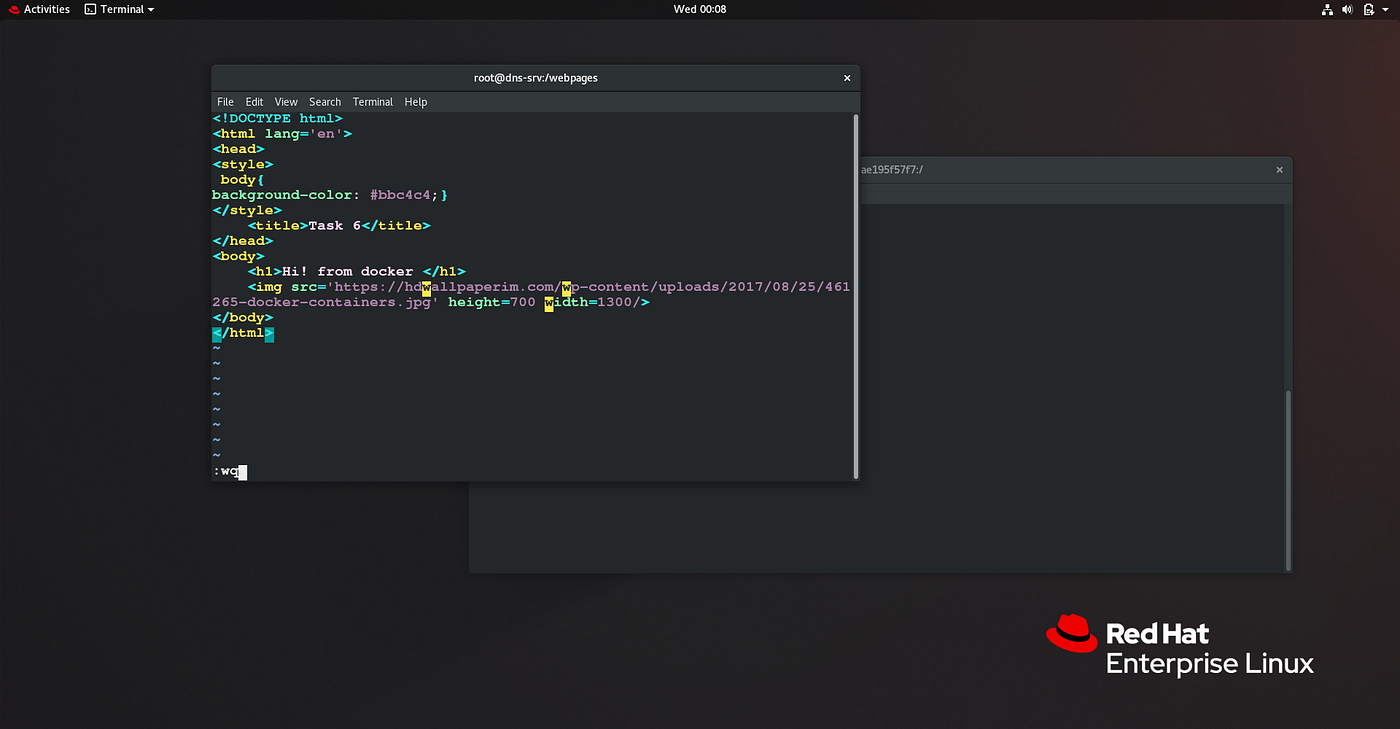
Task: Click the :wq command line in vim
Action: tap(228, 470)
